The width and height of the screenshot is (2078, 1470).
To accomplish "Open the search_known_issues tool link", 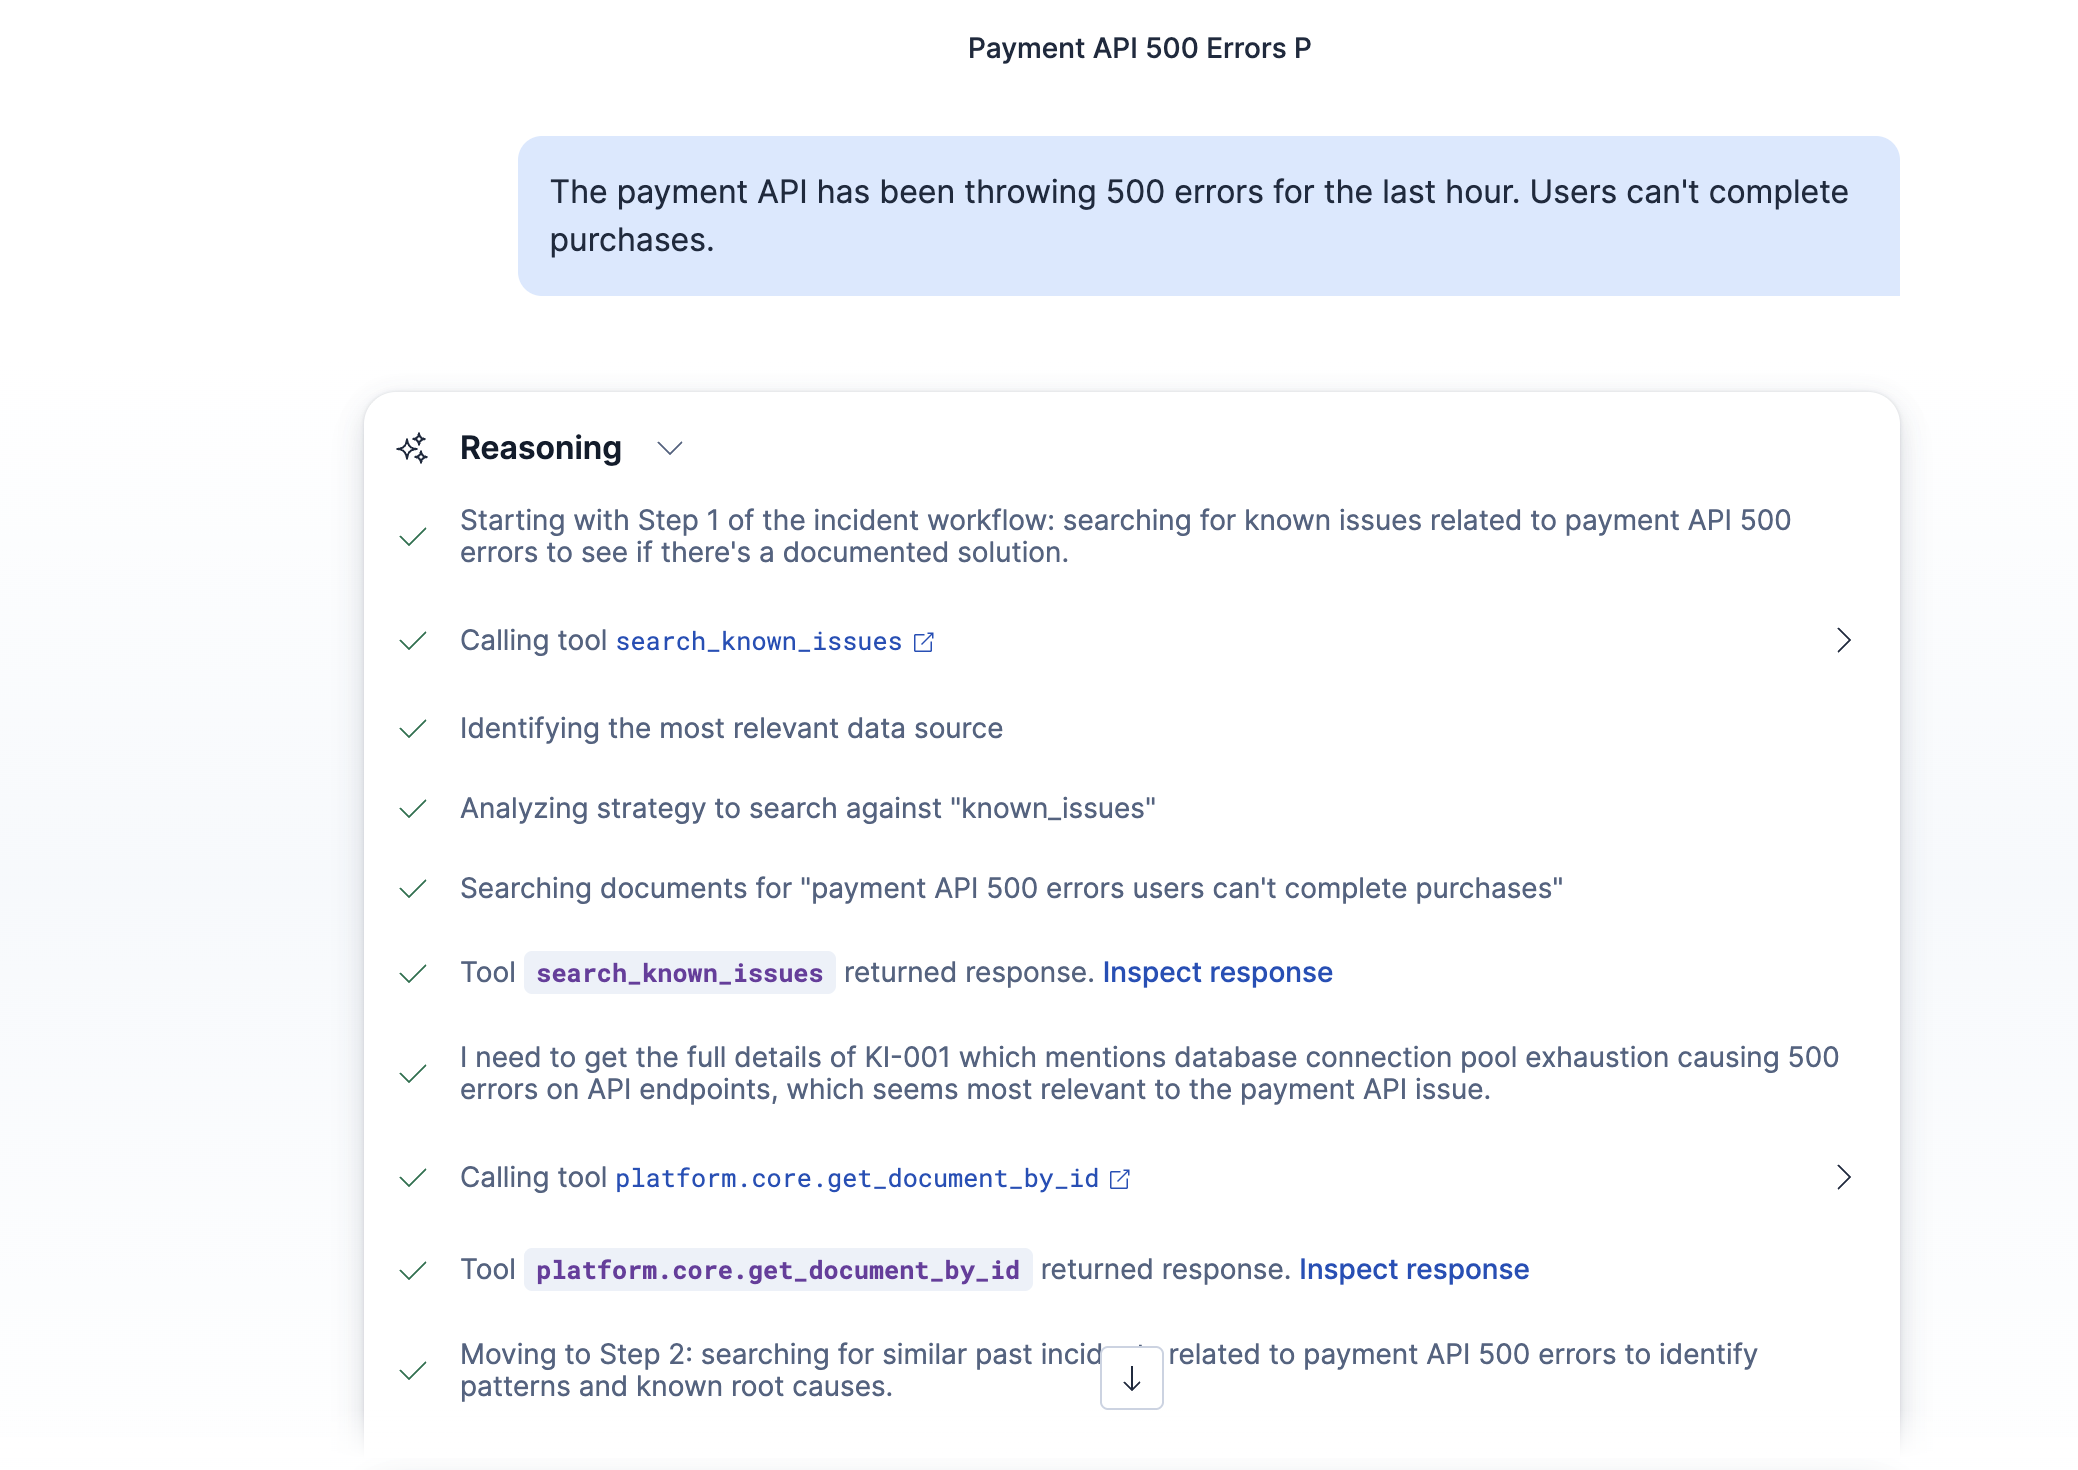I will (x=759, y=641).
